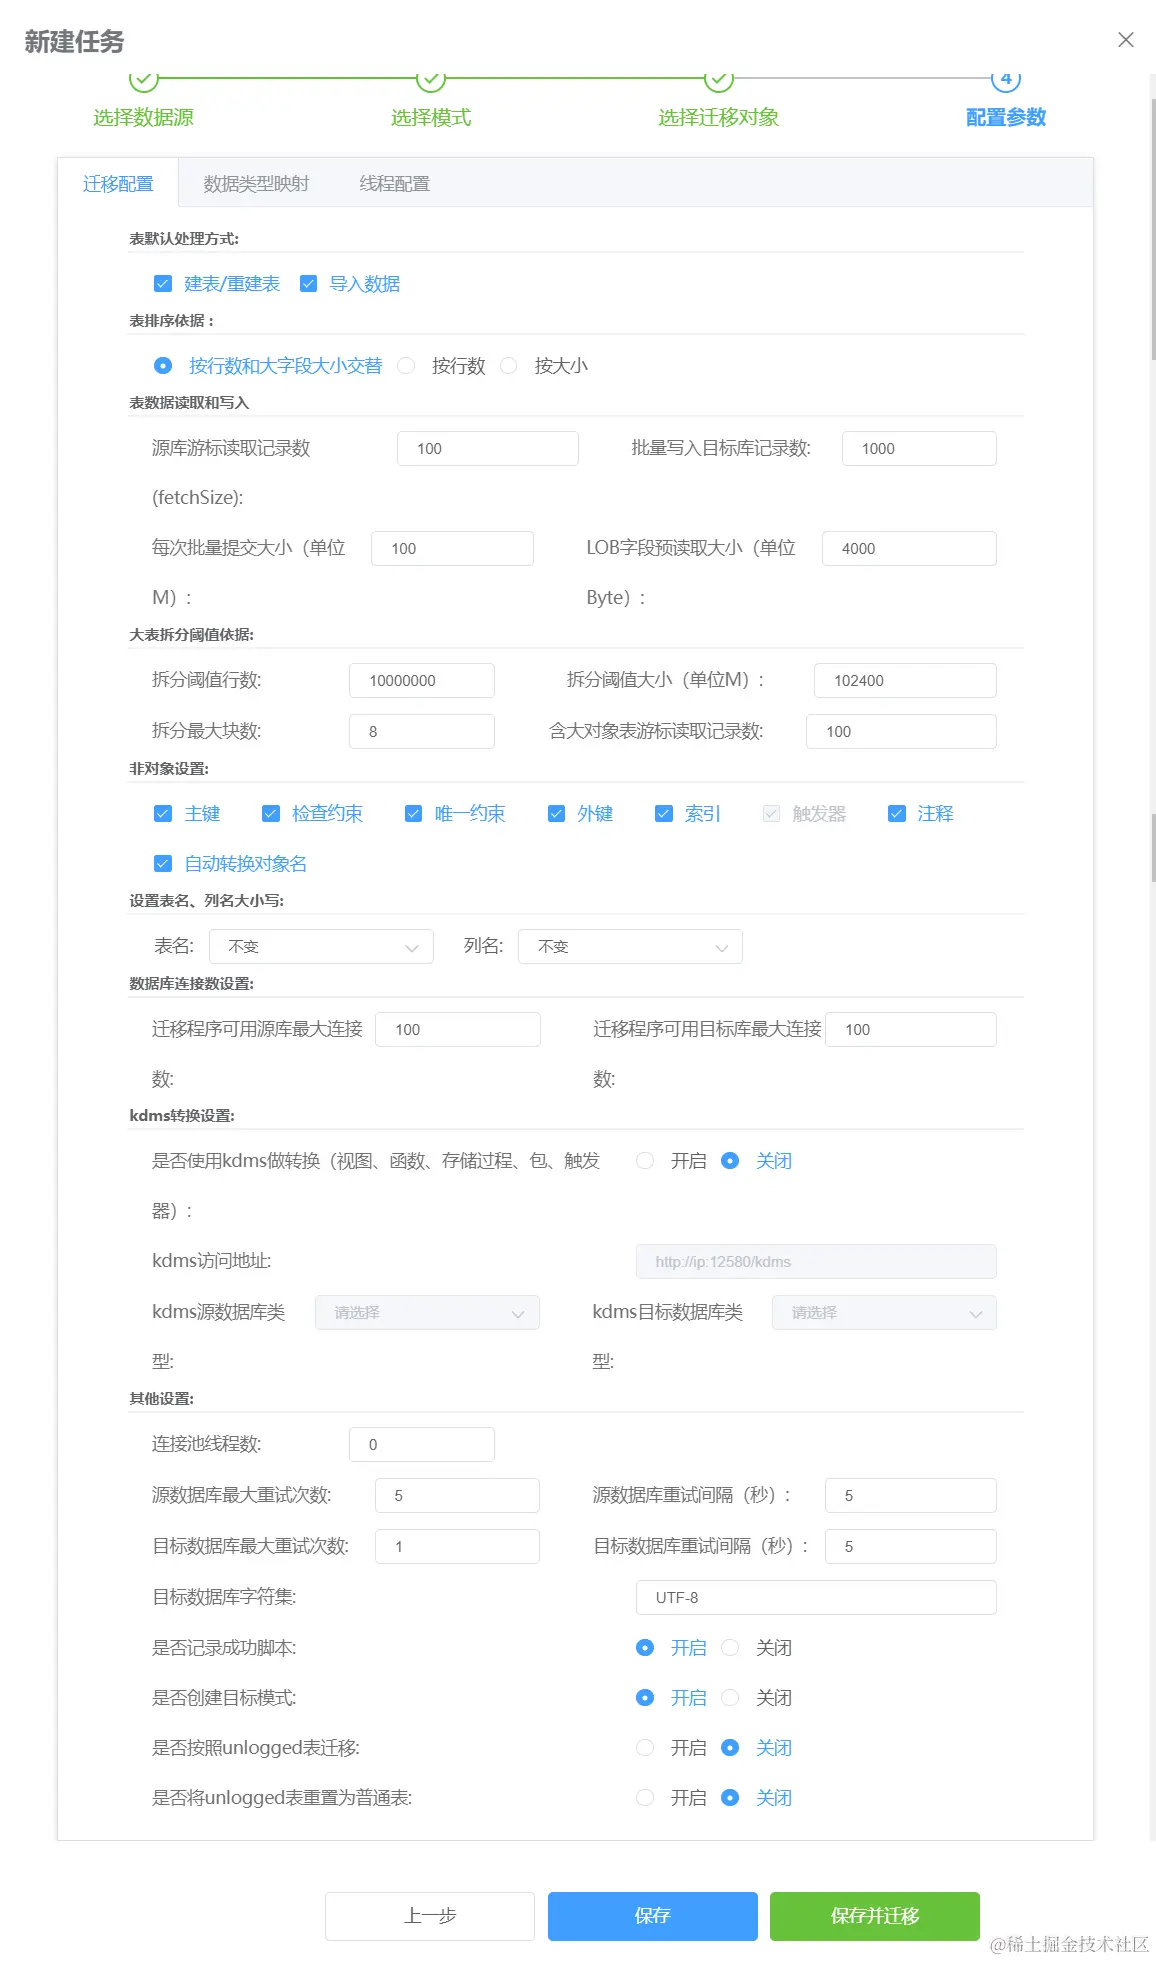Switch to the 迁移配置 tab

[118, 184]
